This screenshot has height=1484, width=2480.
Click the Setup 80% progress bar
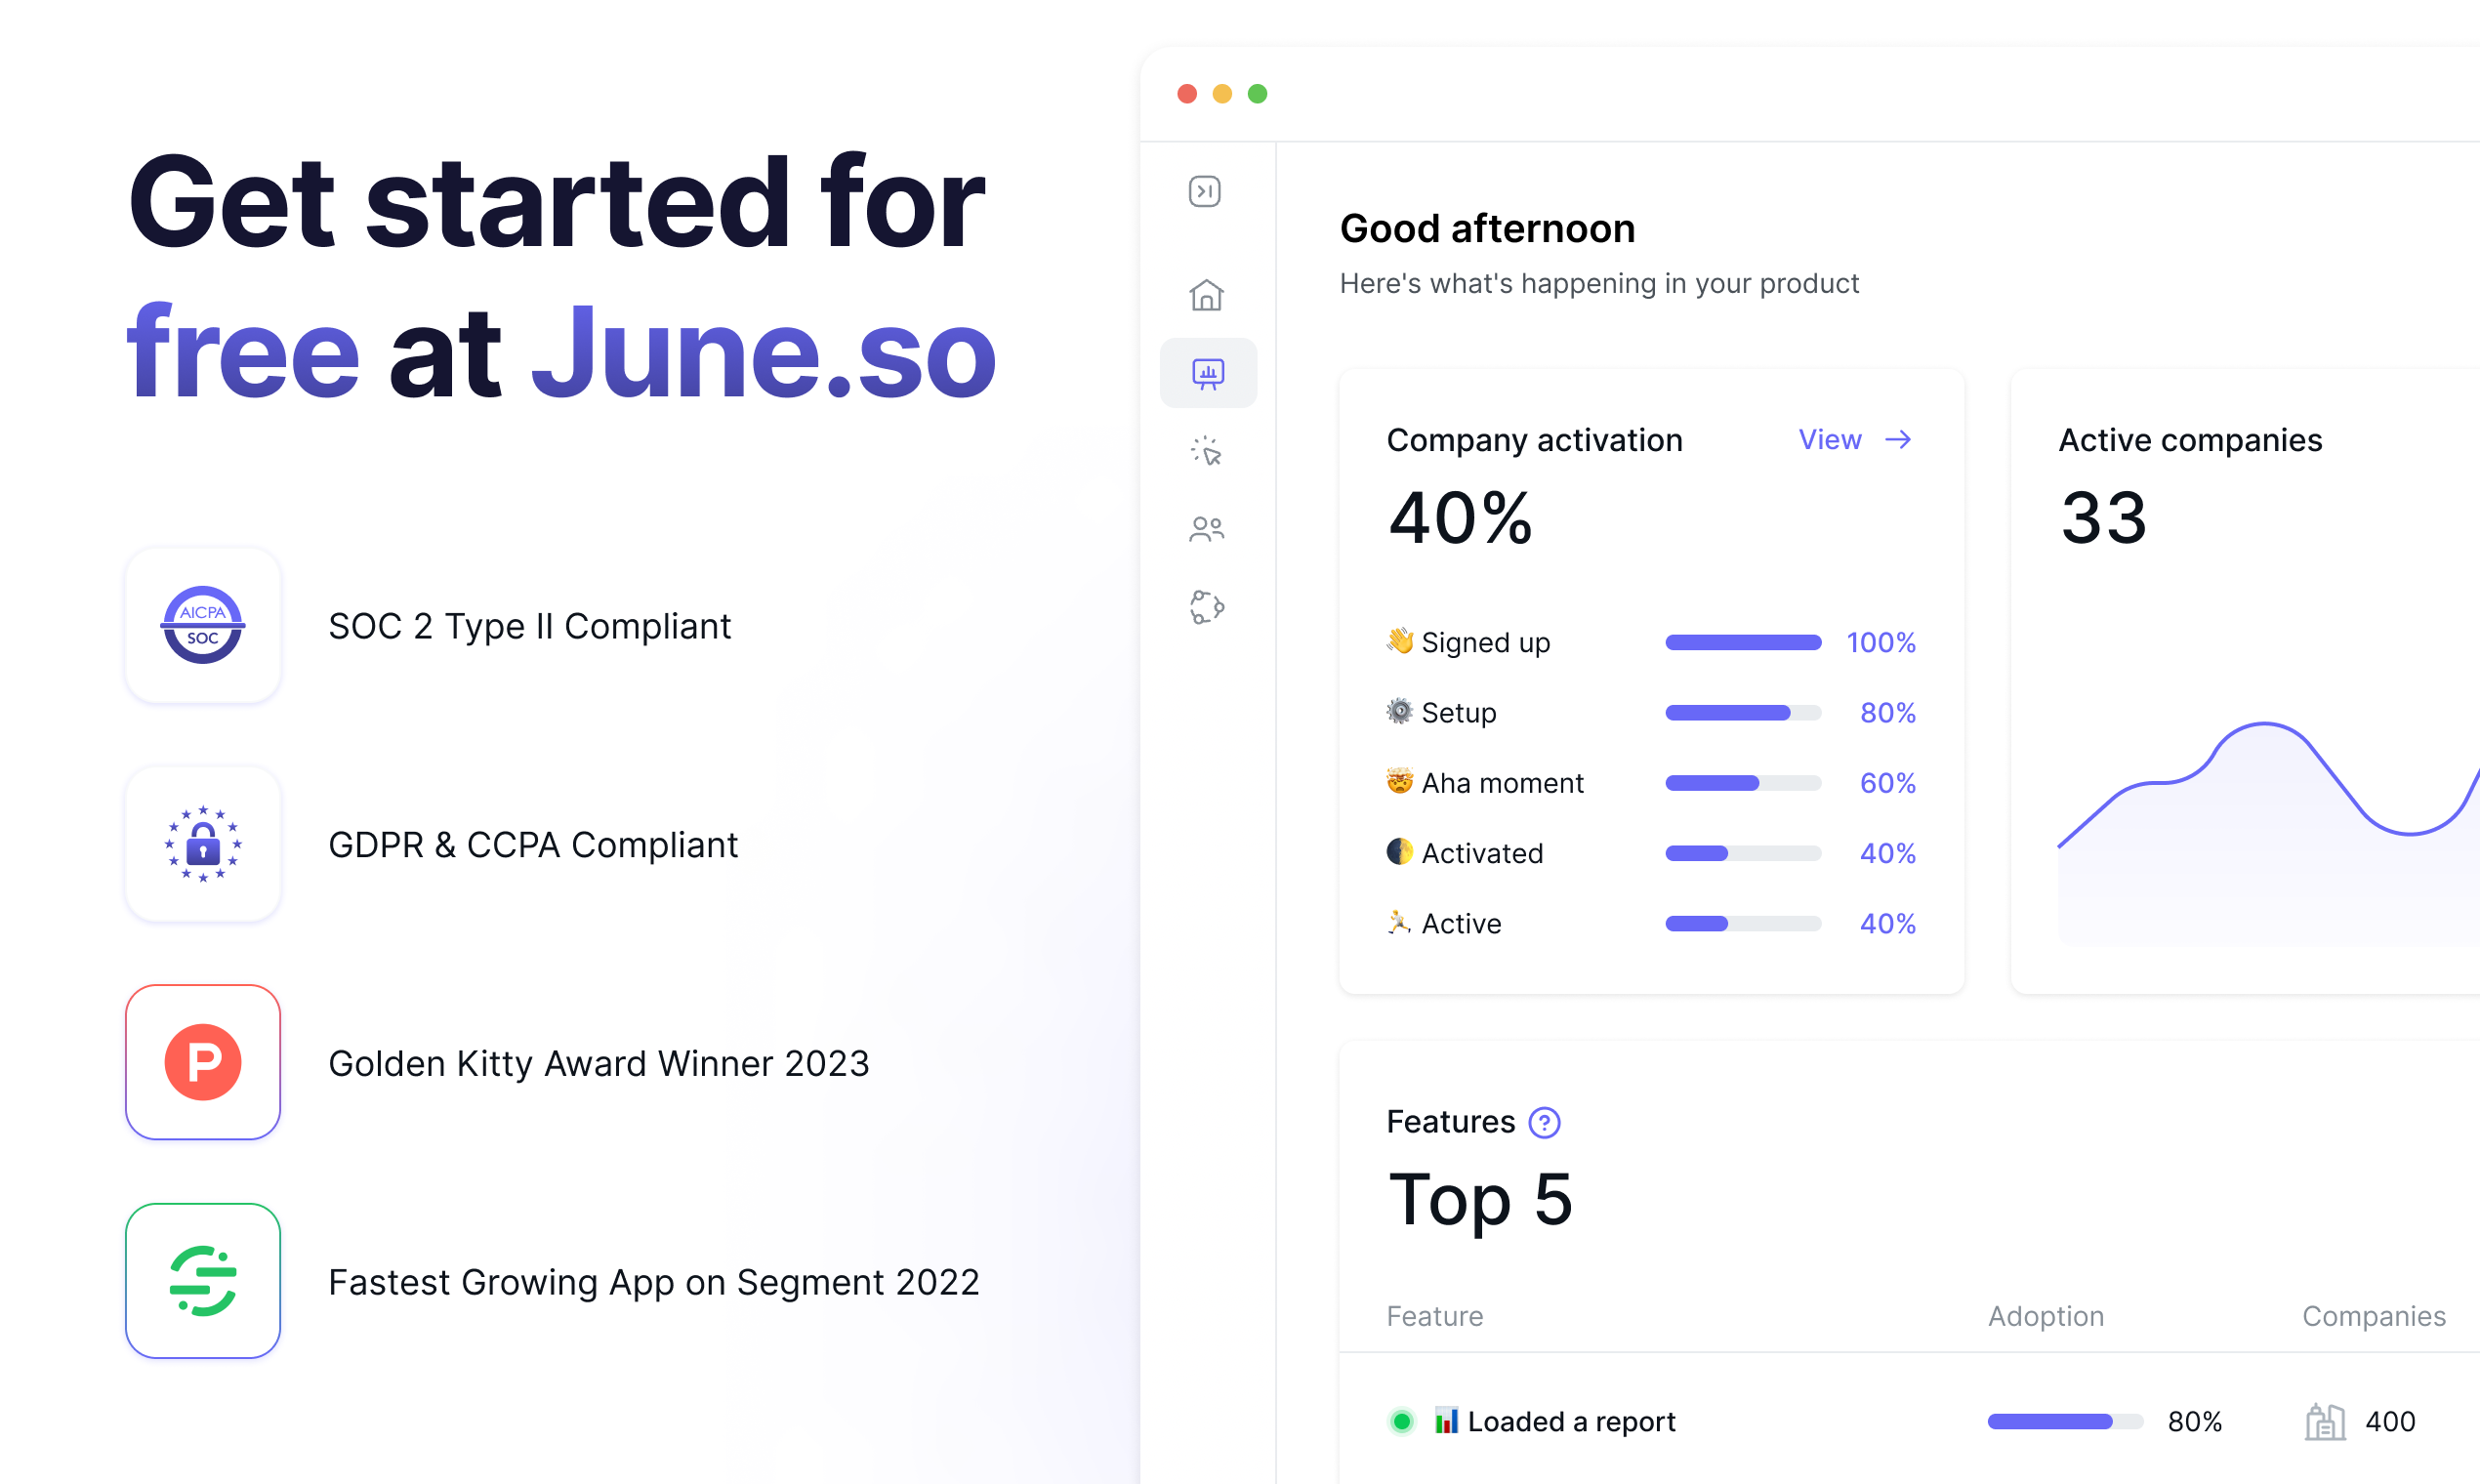pos(1743,712)
